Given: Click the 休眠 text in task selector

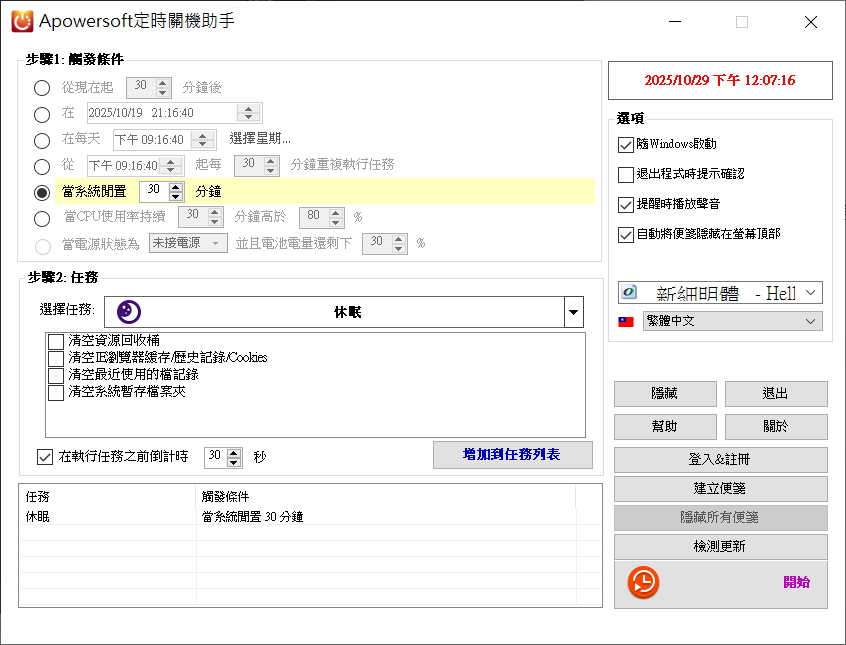Looking at the screenshot, I should pos(347,312).
